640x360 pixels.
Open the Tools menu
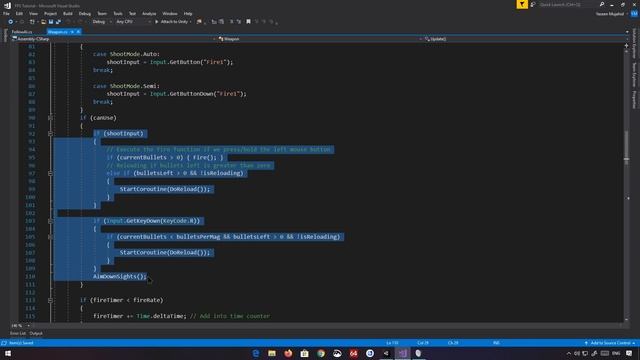tap(118, 13)
